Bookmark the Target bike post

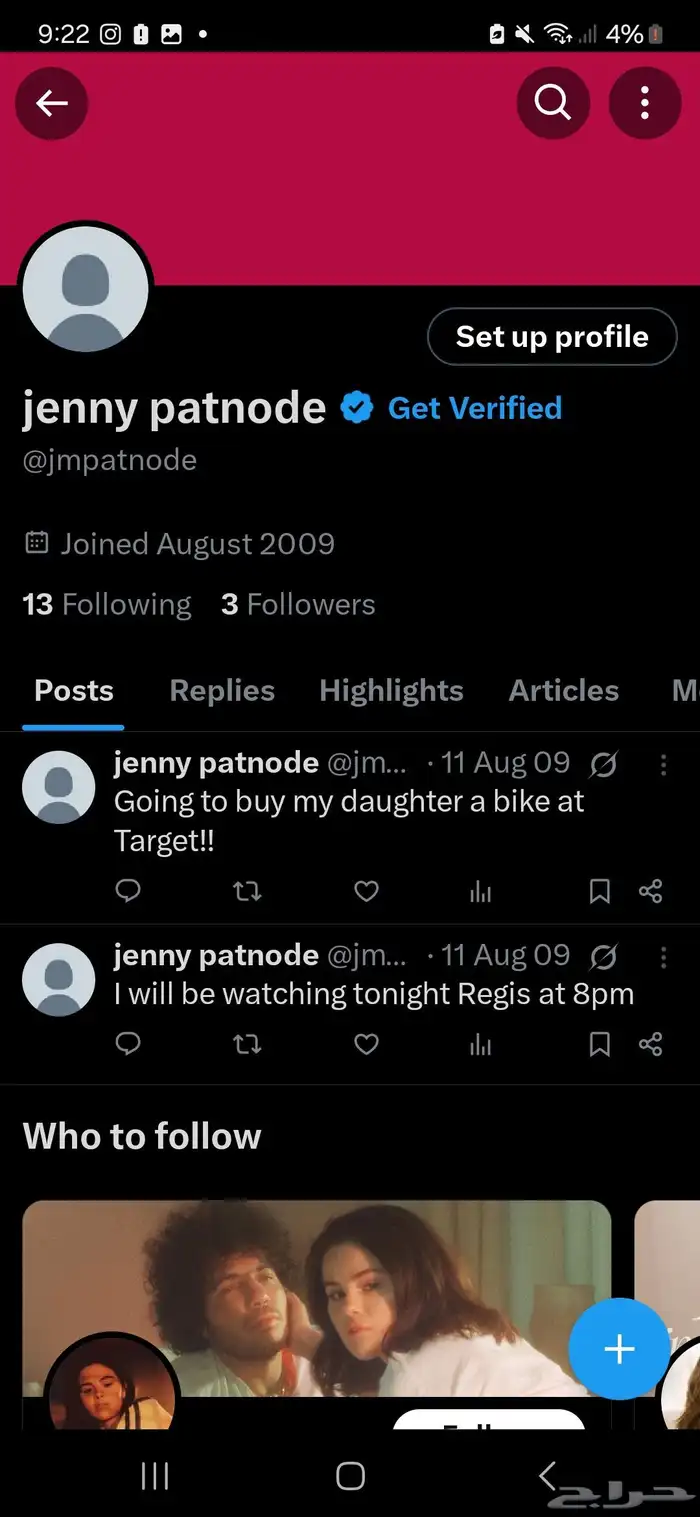click(x=599, y=890)
